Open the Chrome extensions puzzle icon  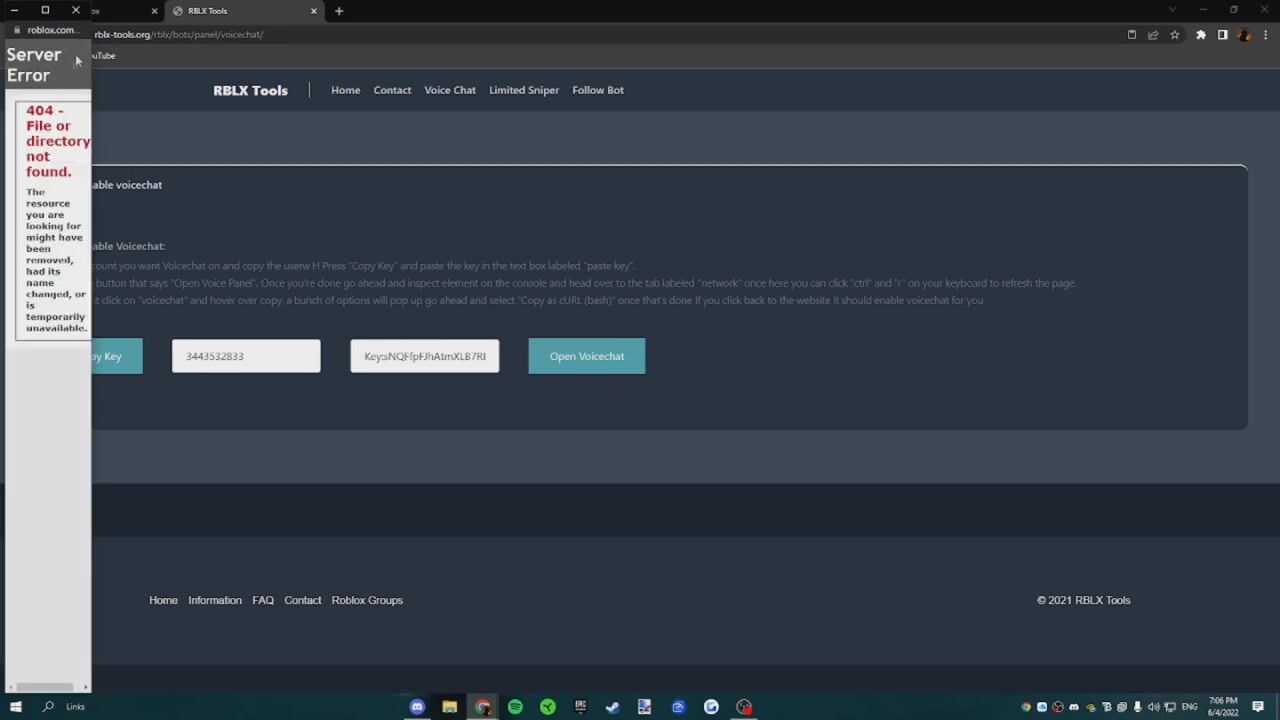tap(1200, 35)
